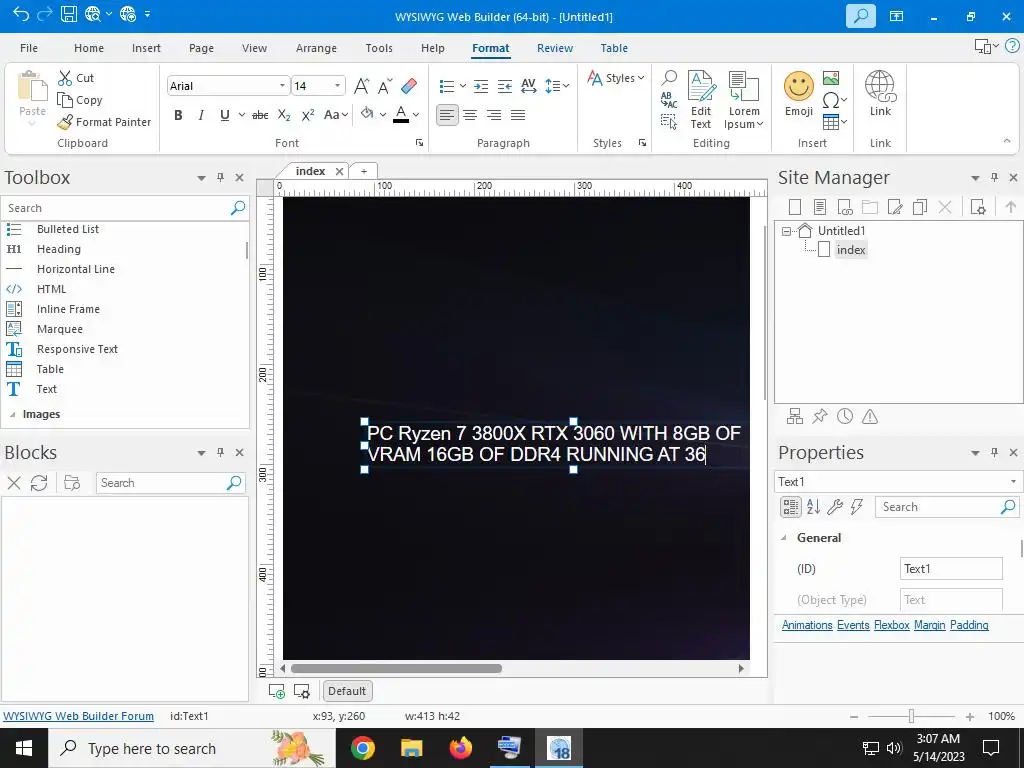Open lightning events icon in Properties
Viewport: 1024px width, 768px height.
pyautogui.click(x=857, y=506)
